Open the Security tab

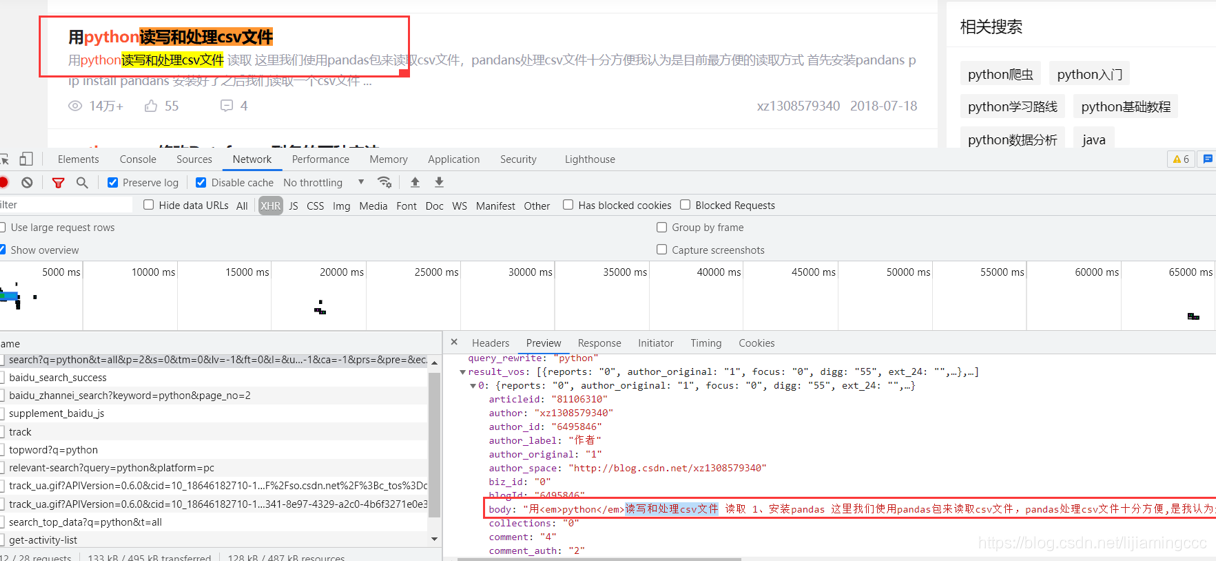518,159
